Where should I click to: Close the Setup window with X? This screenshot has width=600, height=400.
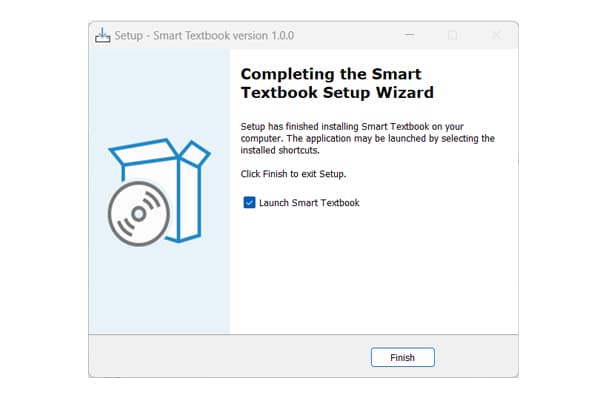point(496,36)
